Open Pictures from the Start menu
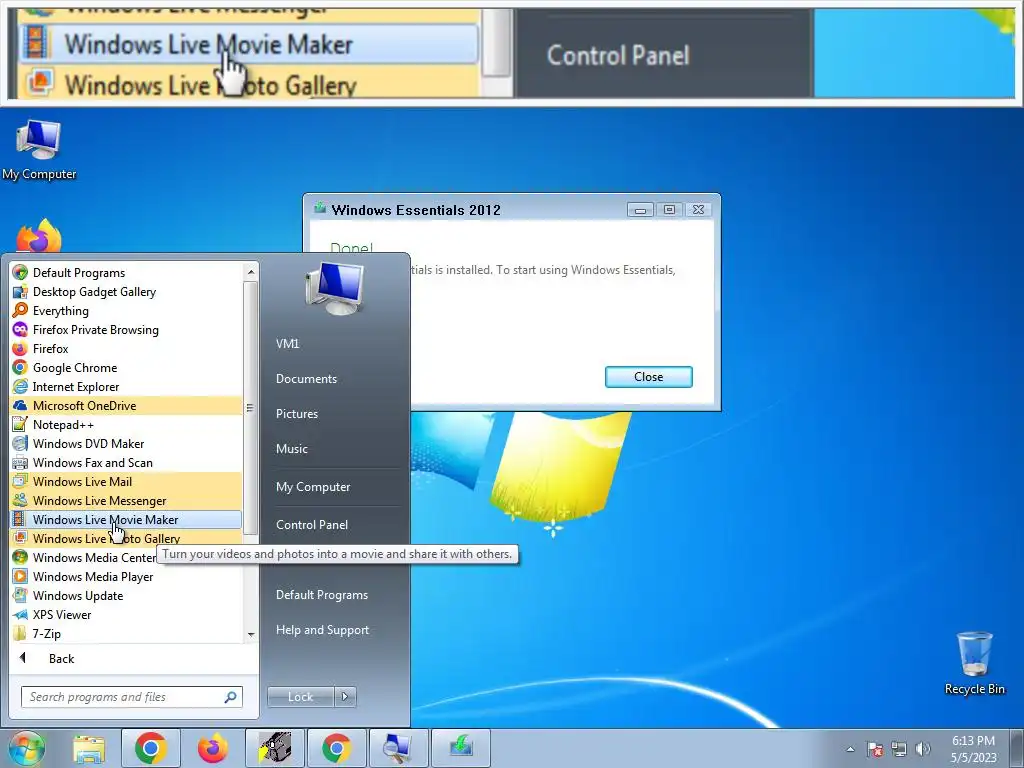 pyautogui.click(x=296, y=414)
